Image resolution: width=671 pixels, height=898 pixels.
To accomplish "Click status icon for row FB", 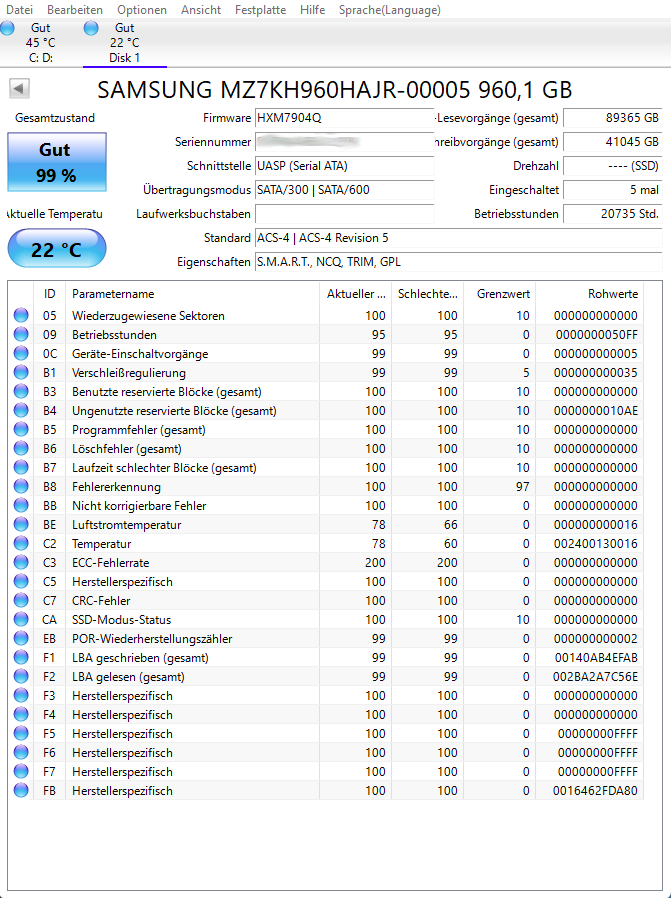I will click(x=21, y=790).
